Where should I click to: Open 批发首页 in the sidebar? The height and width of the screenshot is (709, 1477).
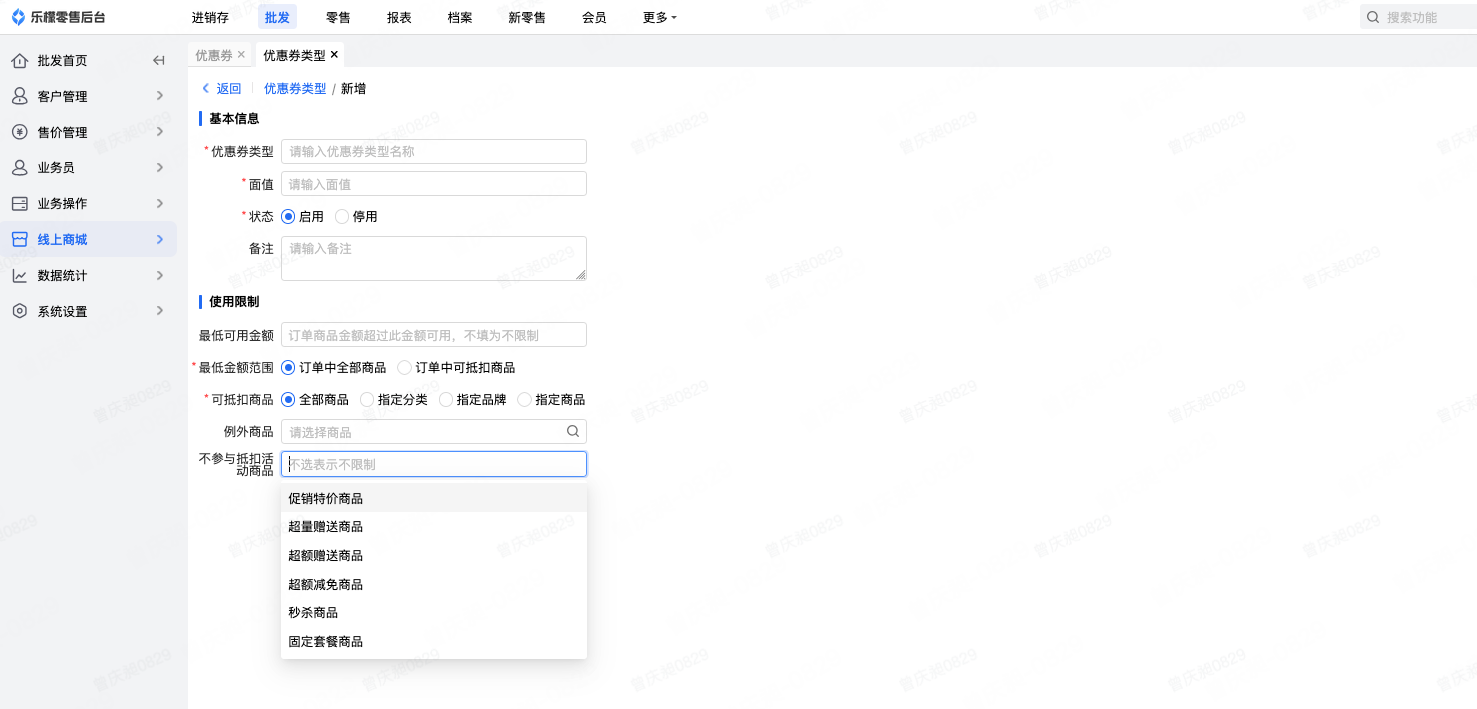[x=62, y=61]
